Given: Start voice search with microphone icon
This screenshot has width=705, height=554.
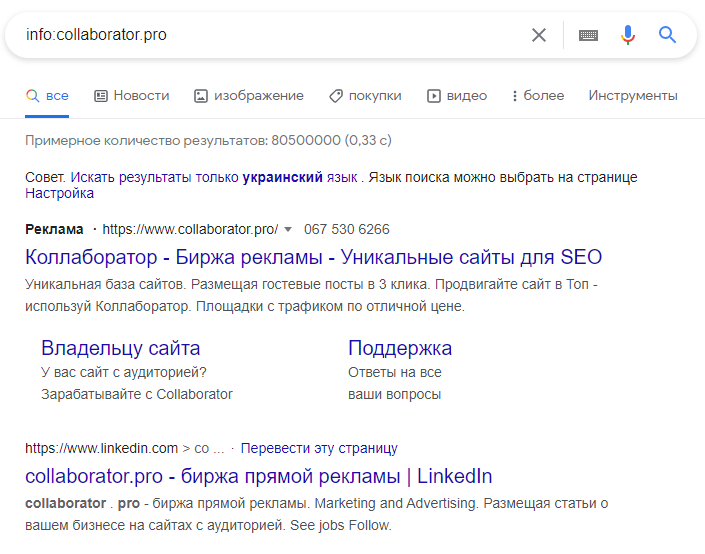Looking at the screenshot, I should [628, 35].
